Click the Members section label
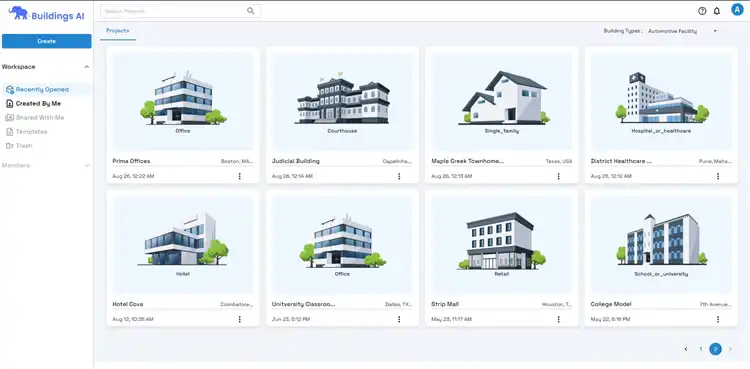The width and height of the screenshot is (750, 369). click(16, 166)
